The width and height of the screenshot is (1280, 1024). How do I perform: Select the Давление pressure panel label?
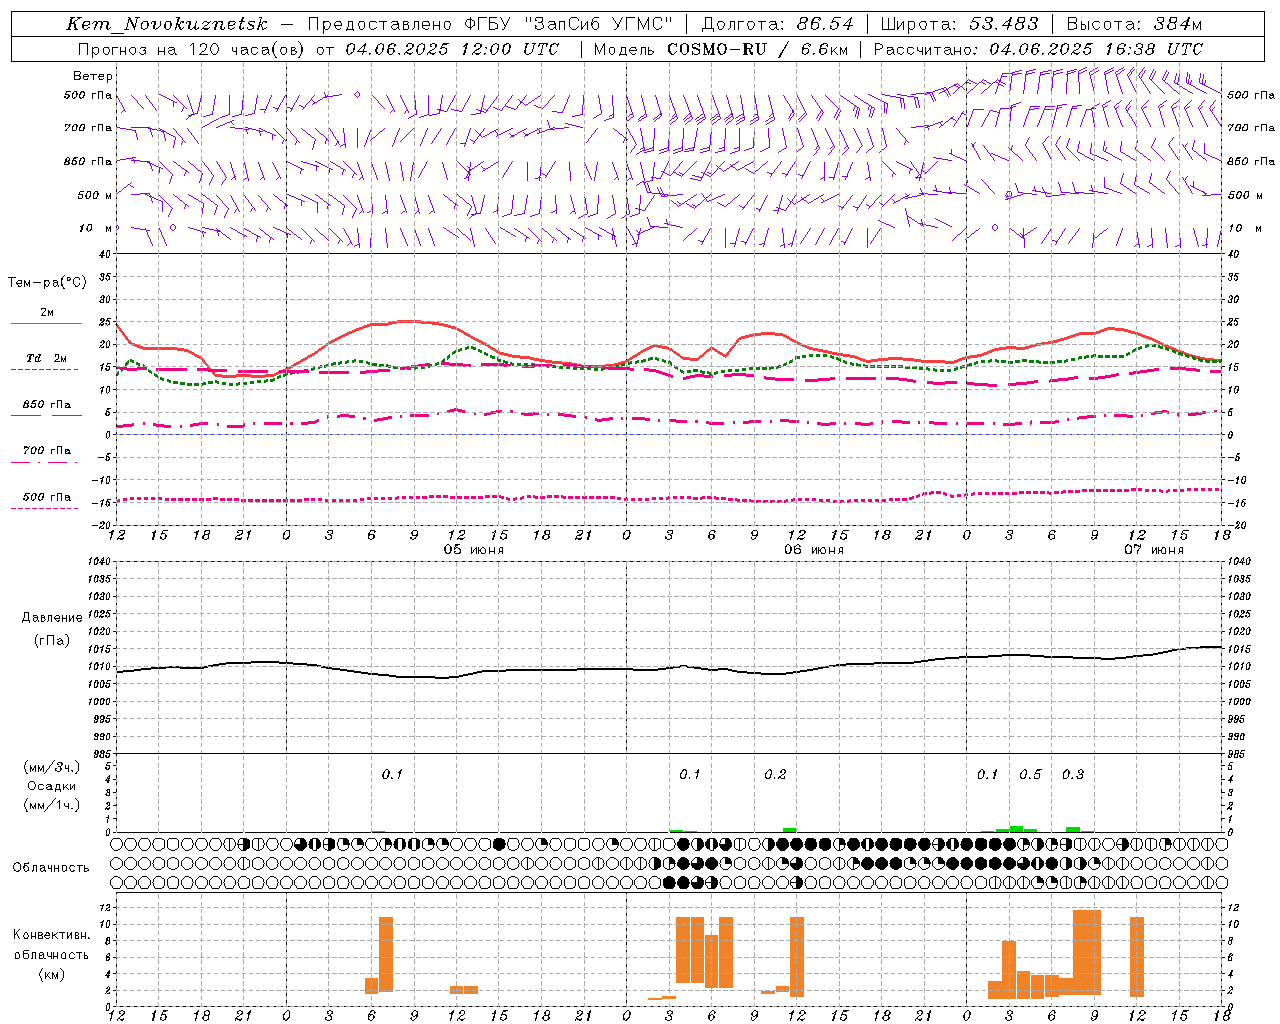point(52,618)
